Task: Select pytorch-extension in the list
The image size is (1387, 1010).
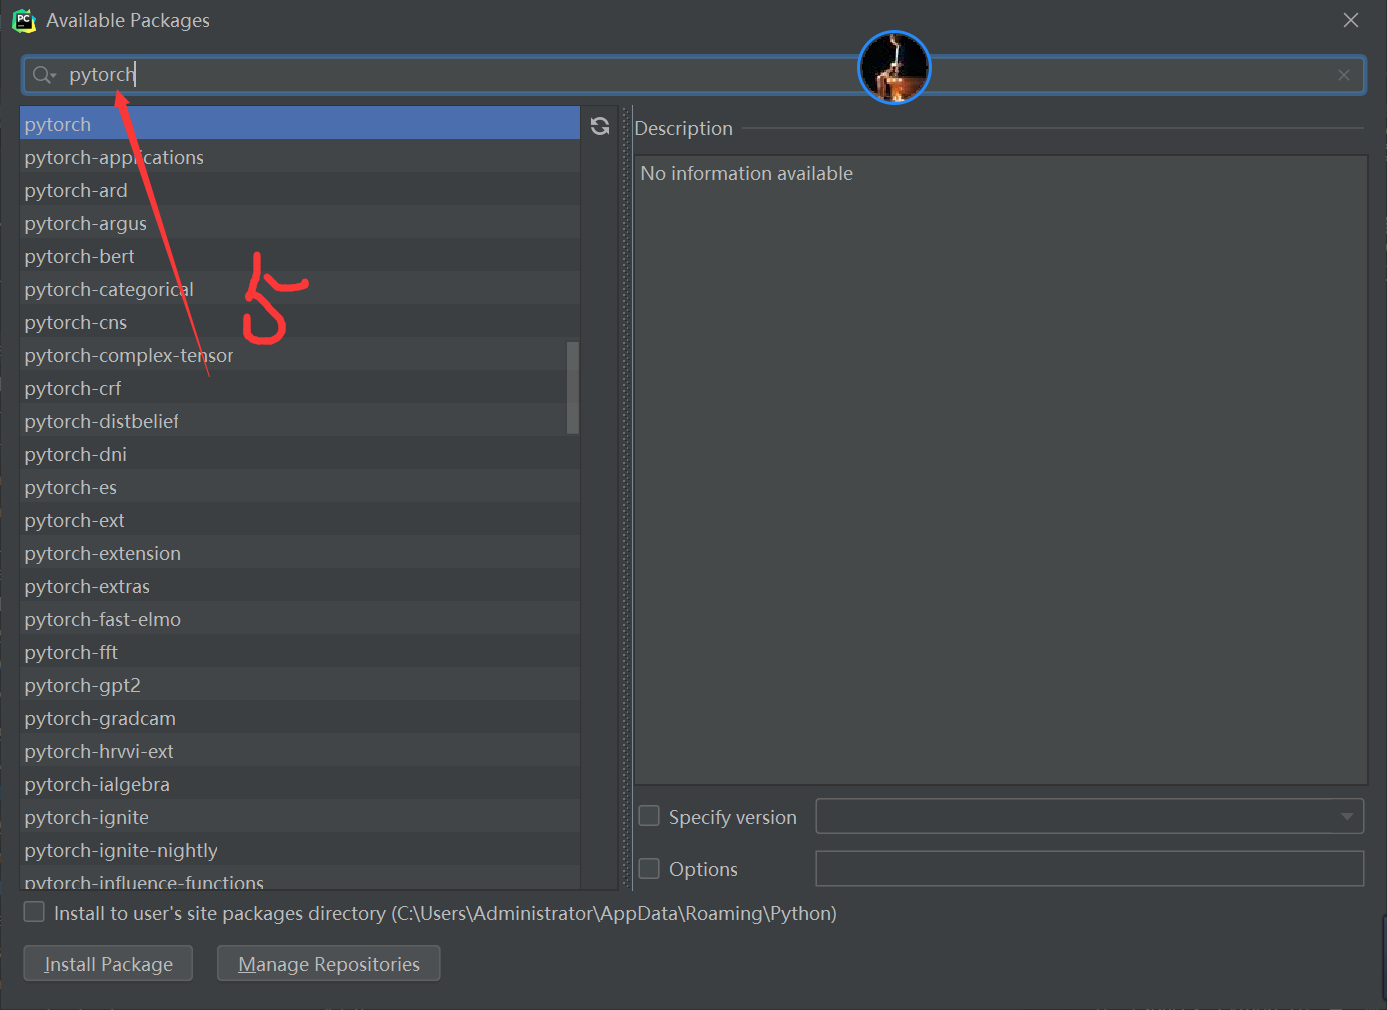Action: (300, 553)
